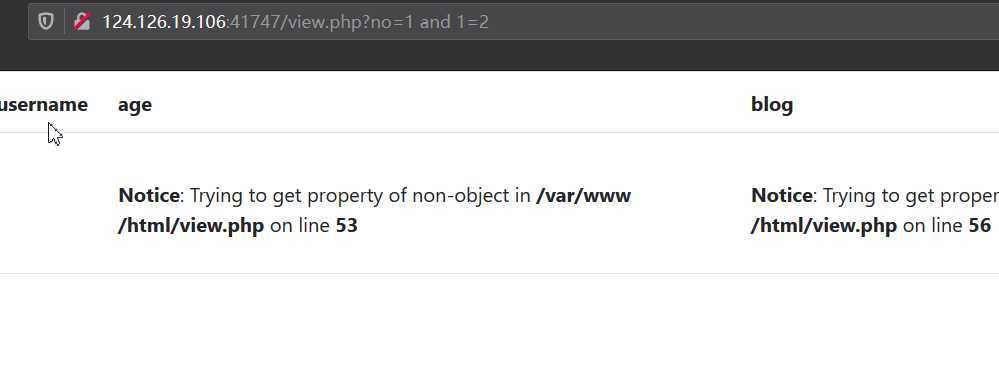The image size is (999, 378).
Task: Click the empty username cell in data row
Action: point(45,204)
